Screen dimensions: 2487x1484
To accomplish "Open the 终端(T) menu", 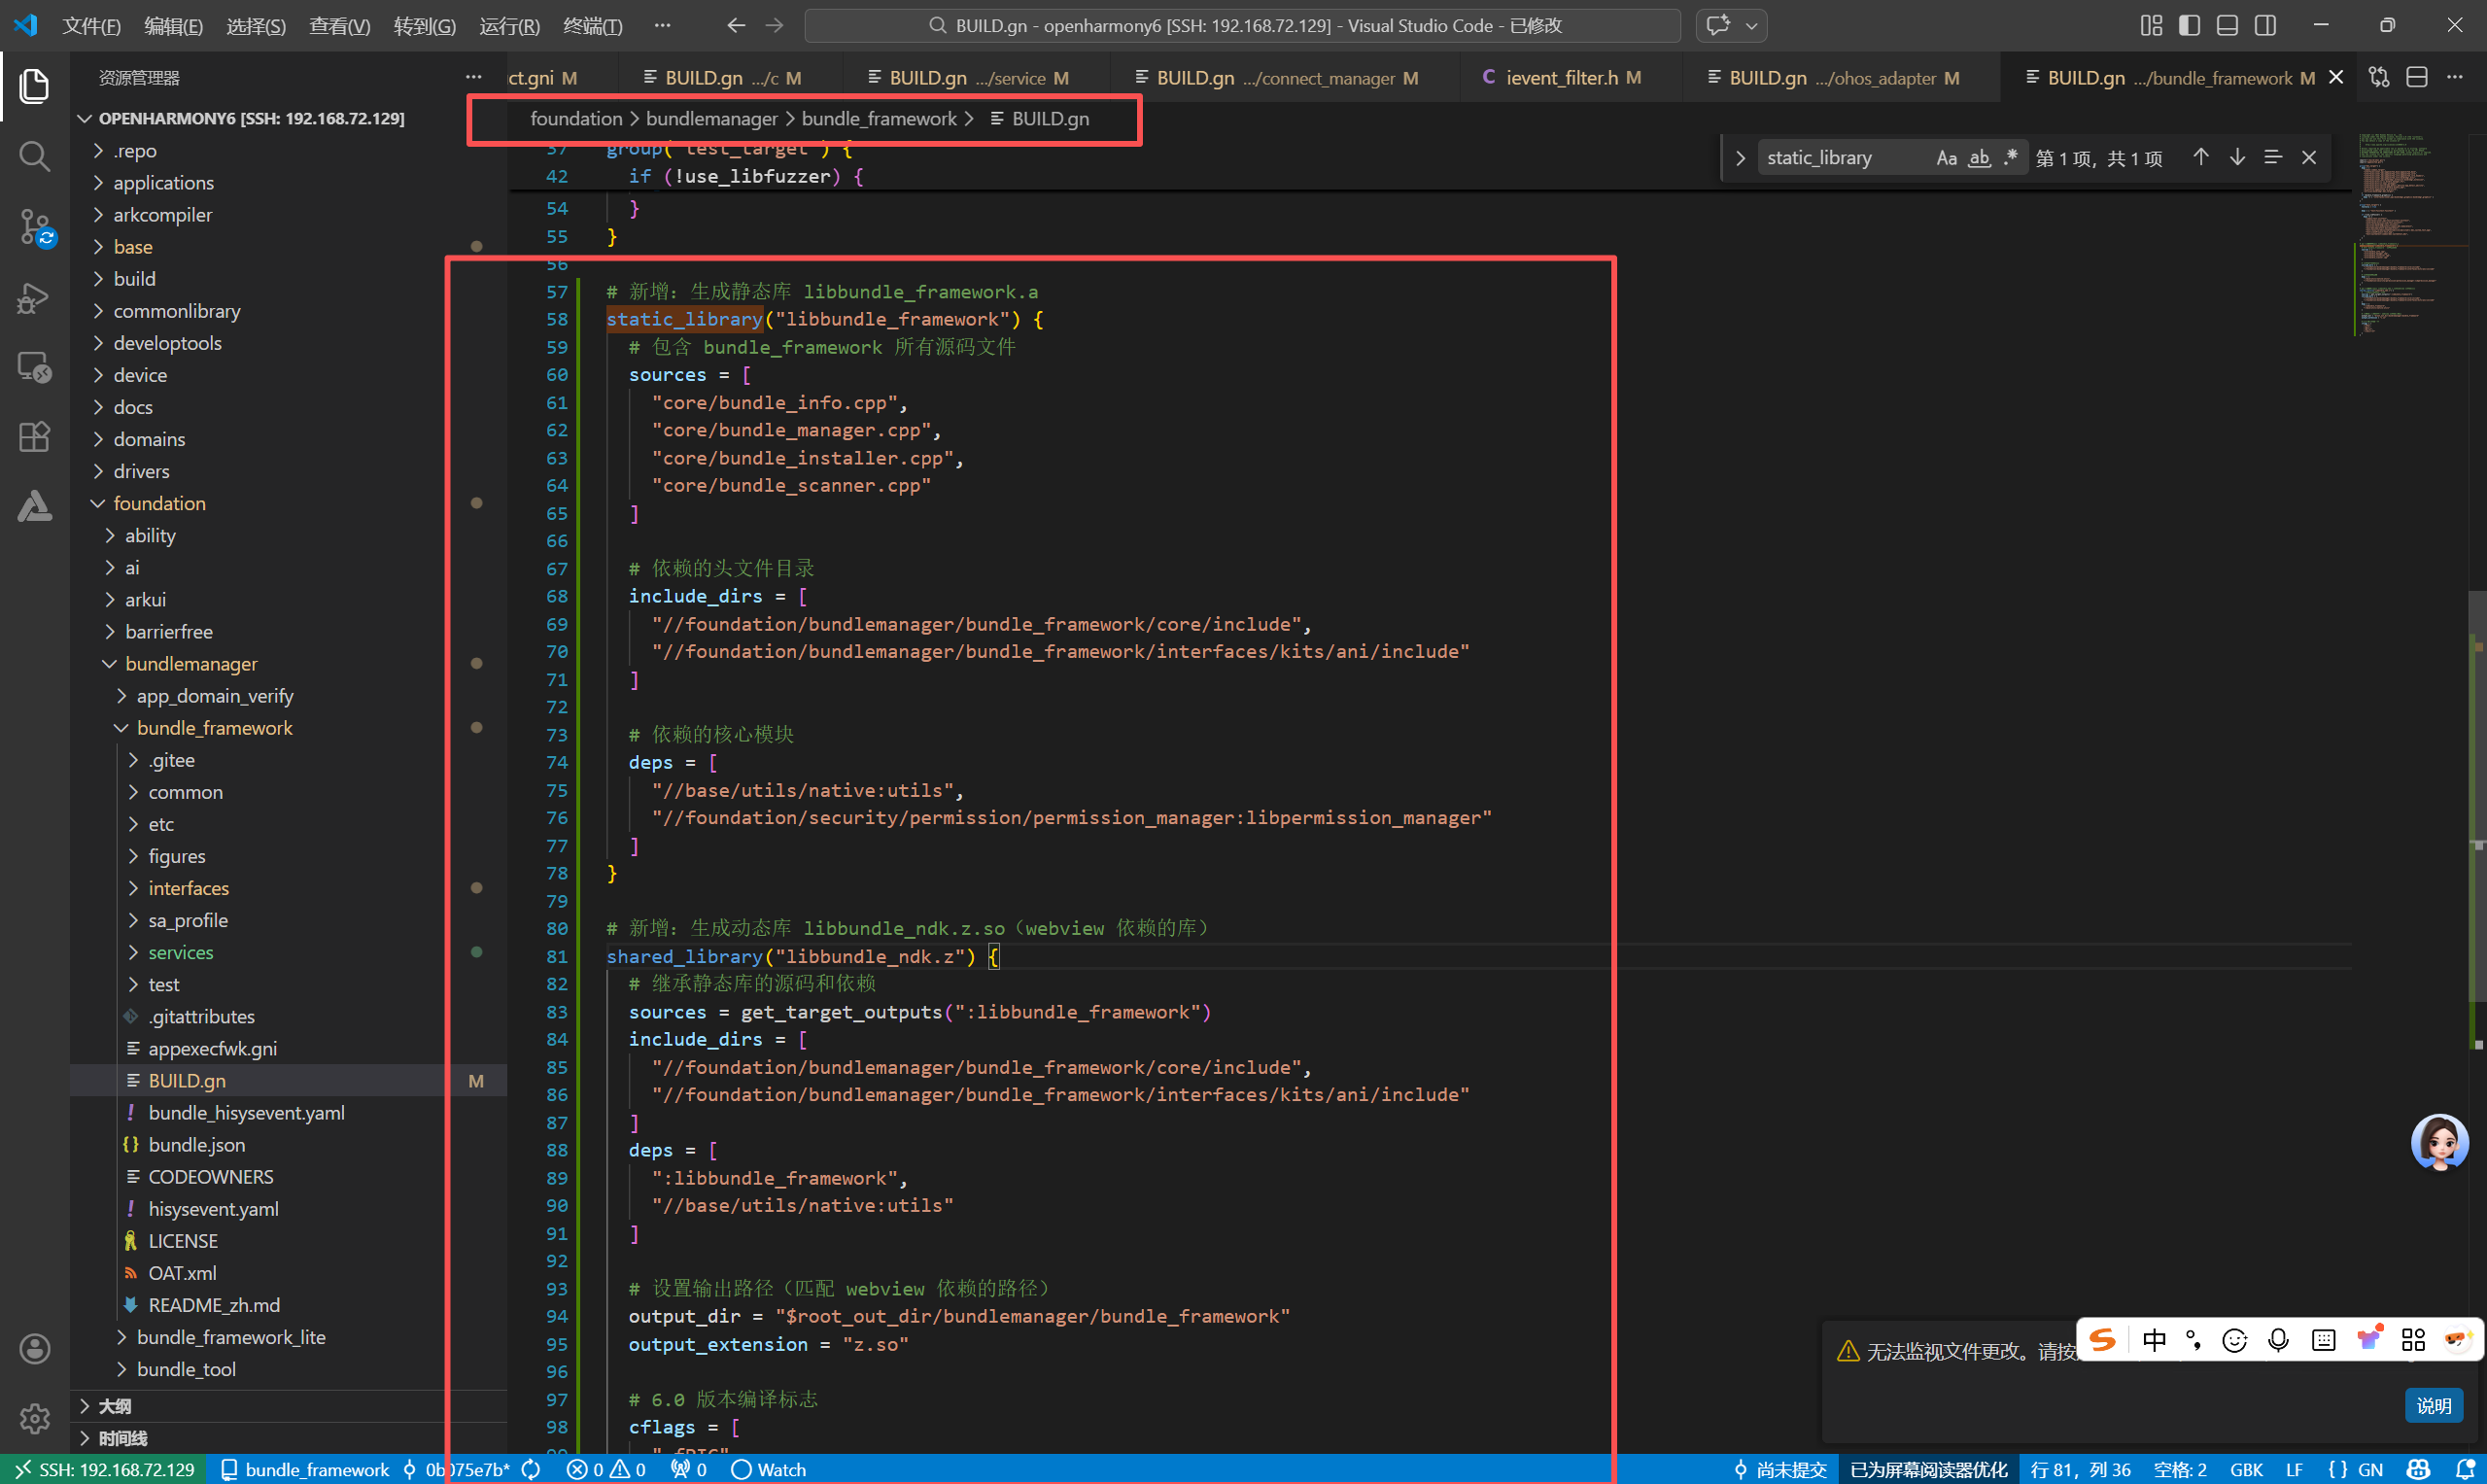I will [x=592, y=26].
